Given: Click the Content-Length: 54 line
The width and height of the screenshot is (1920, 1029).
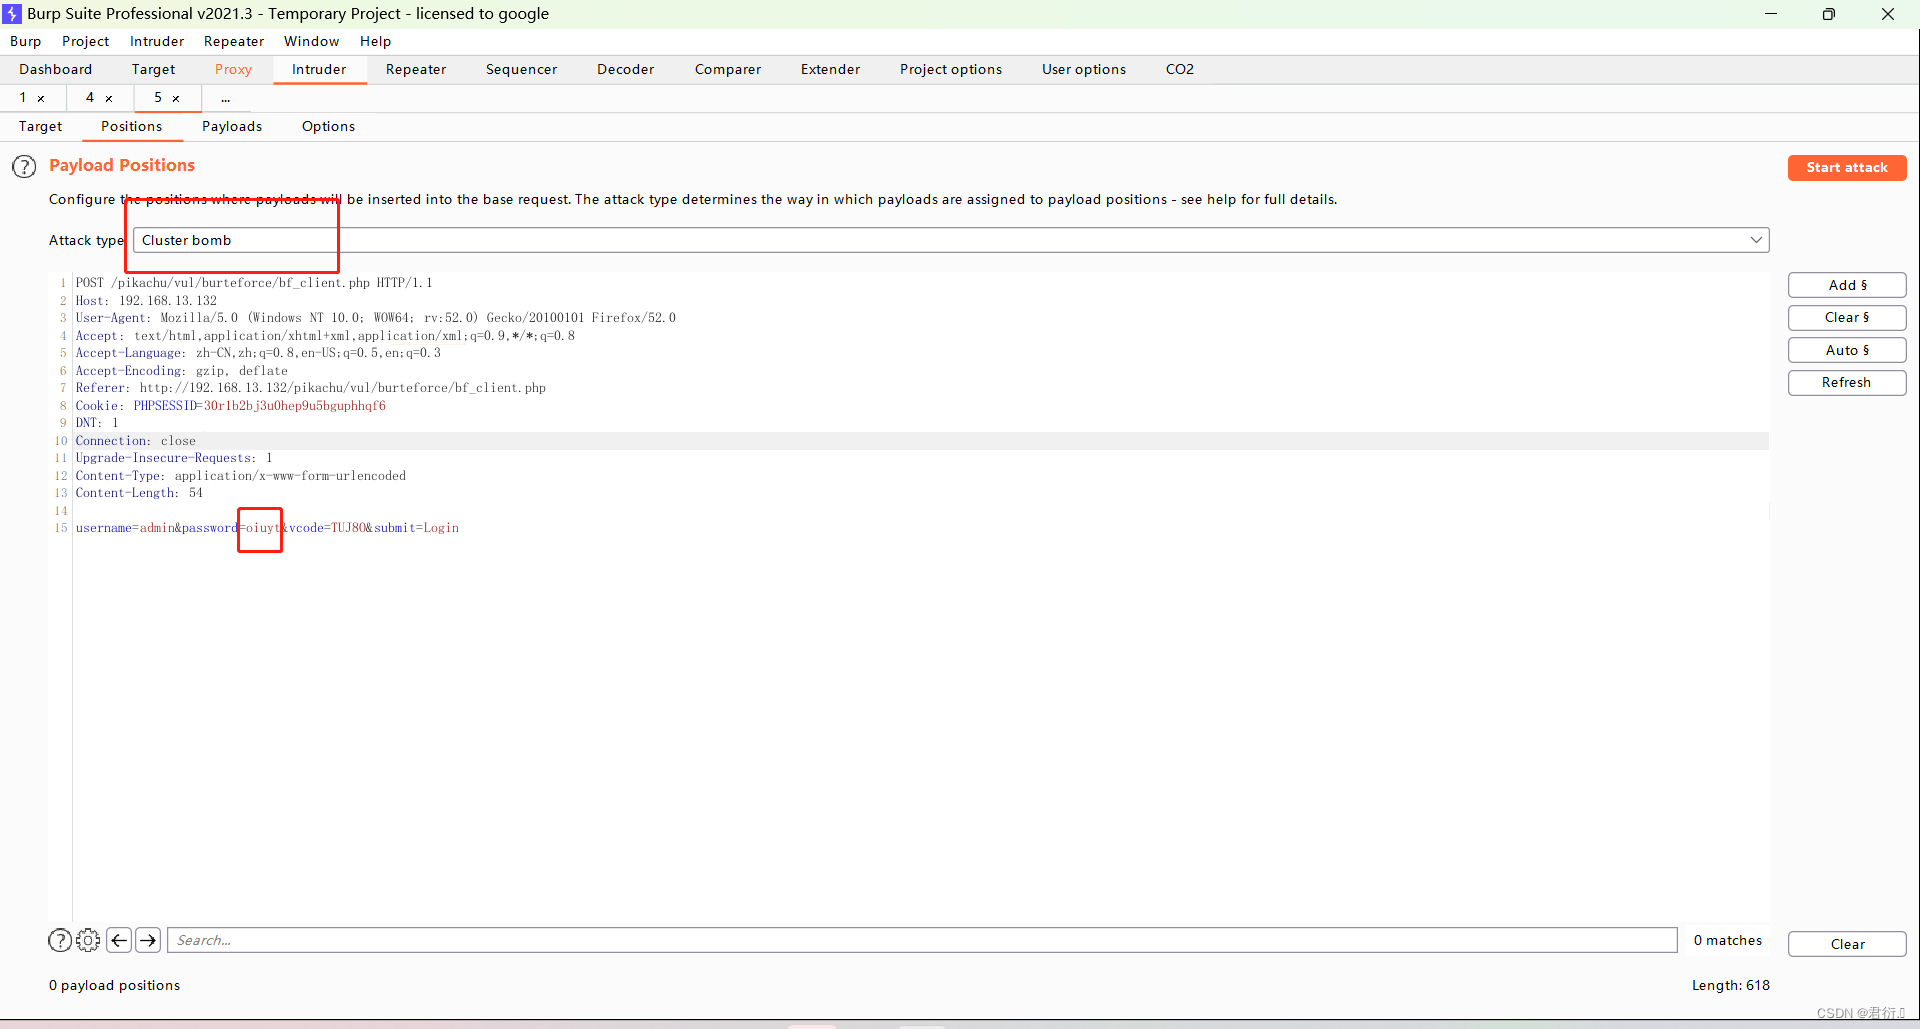Looking at the screenshot, I should click(139, 493).
